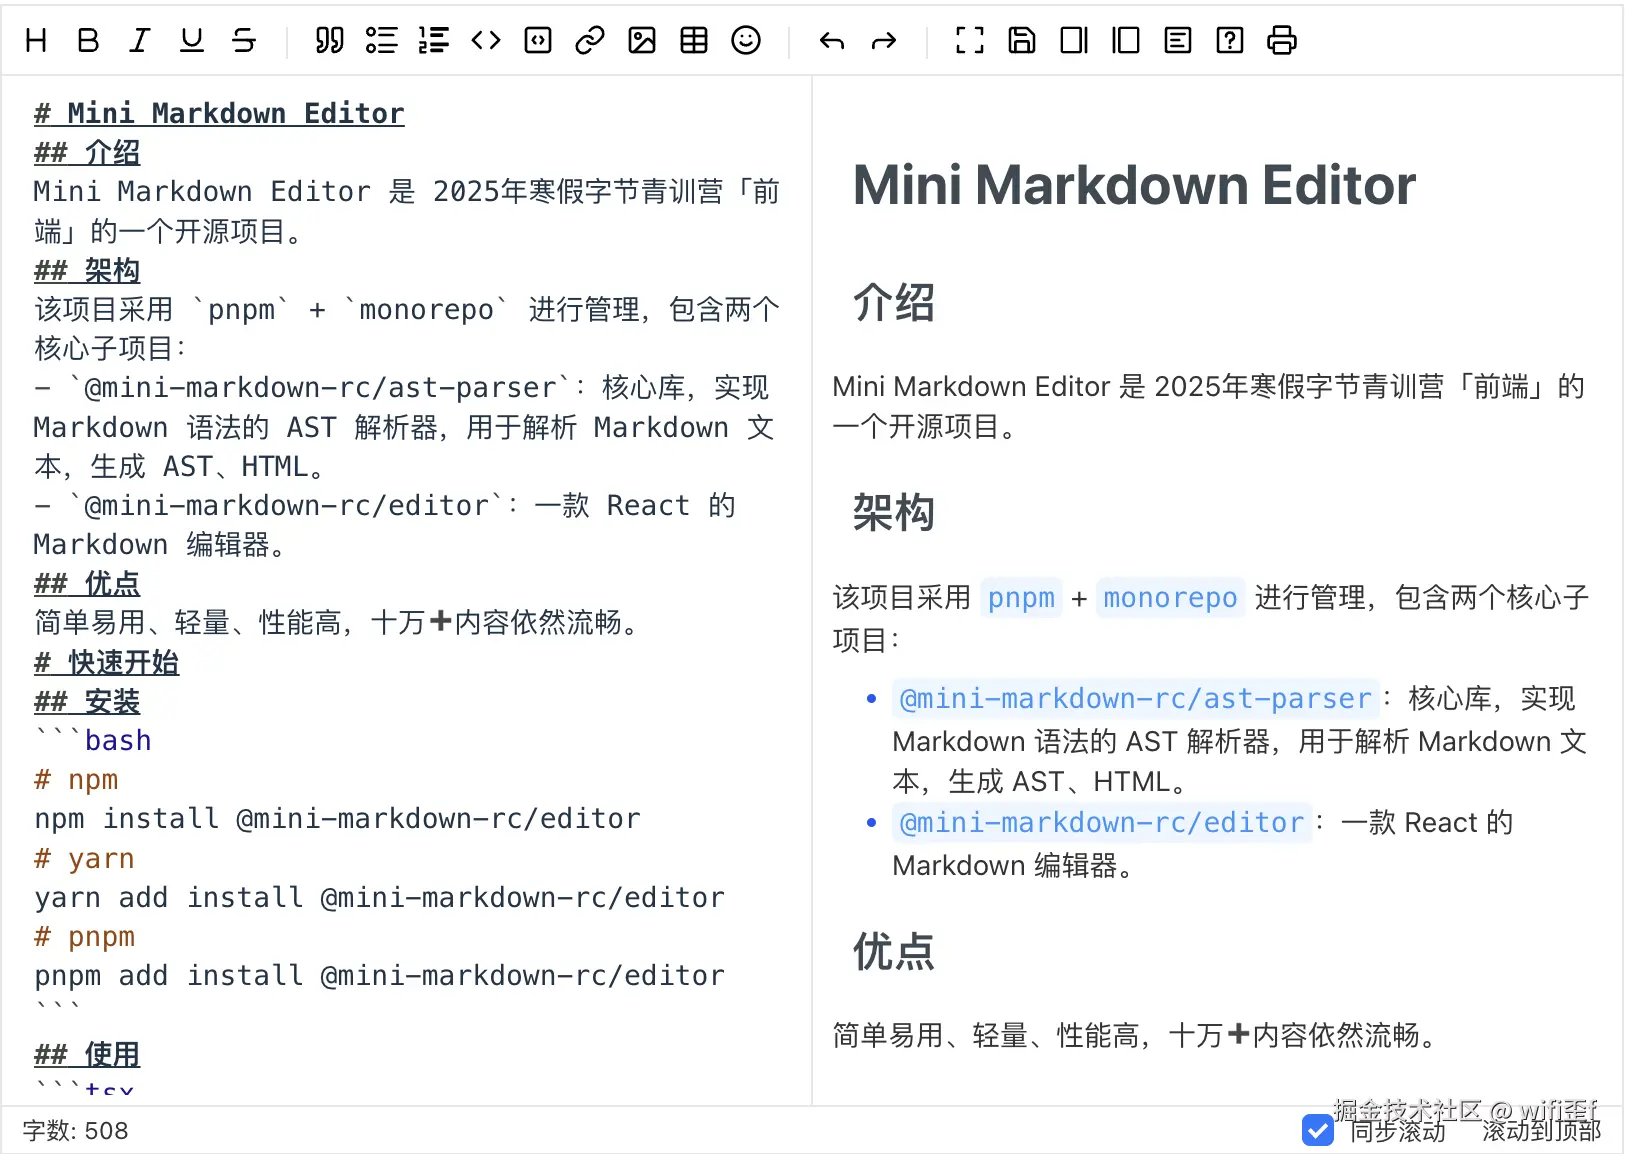
Task: Click the 架构 heading in the preview
Action: pyautogui.click(x=893, y=512)
